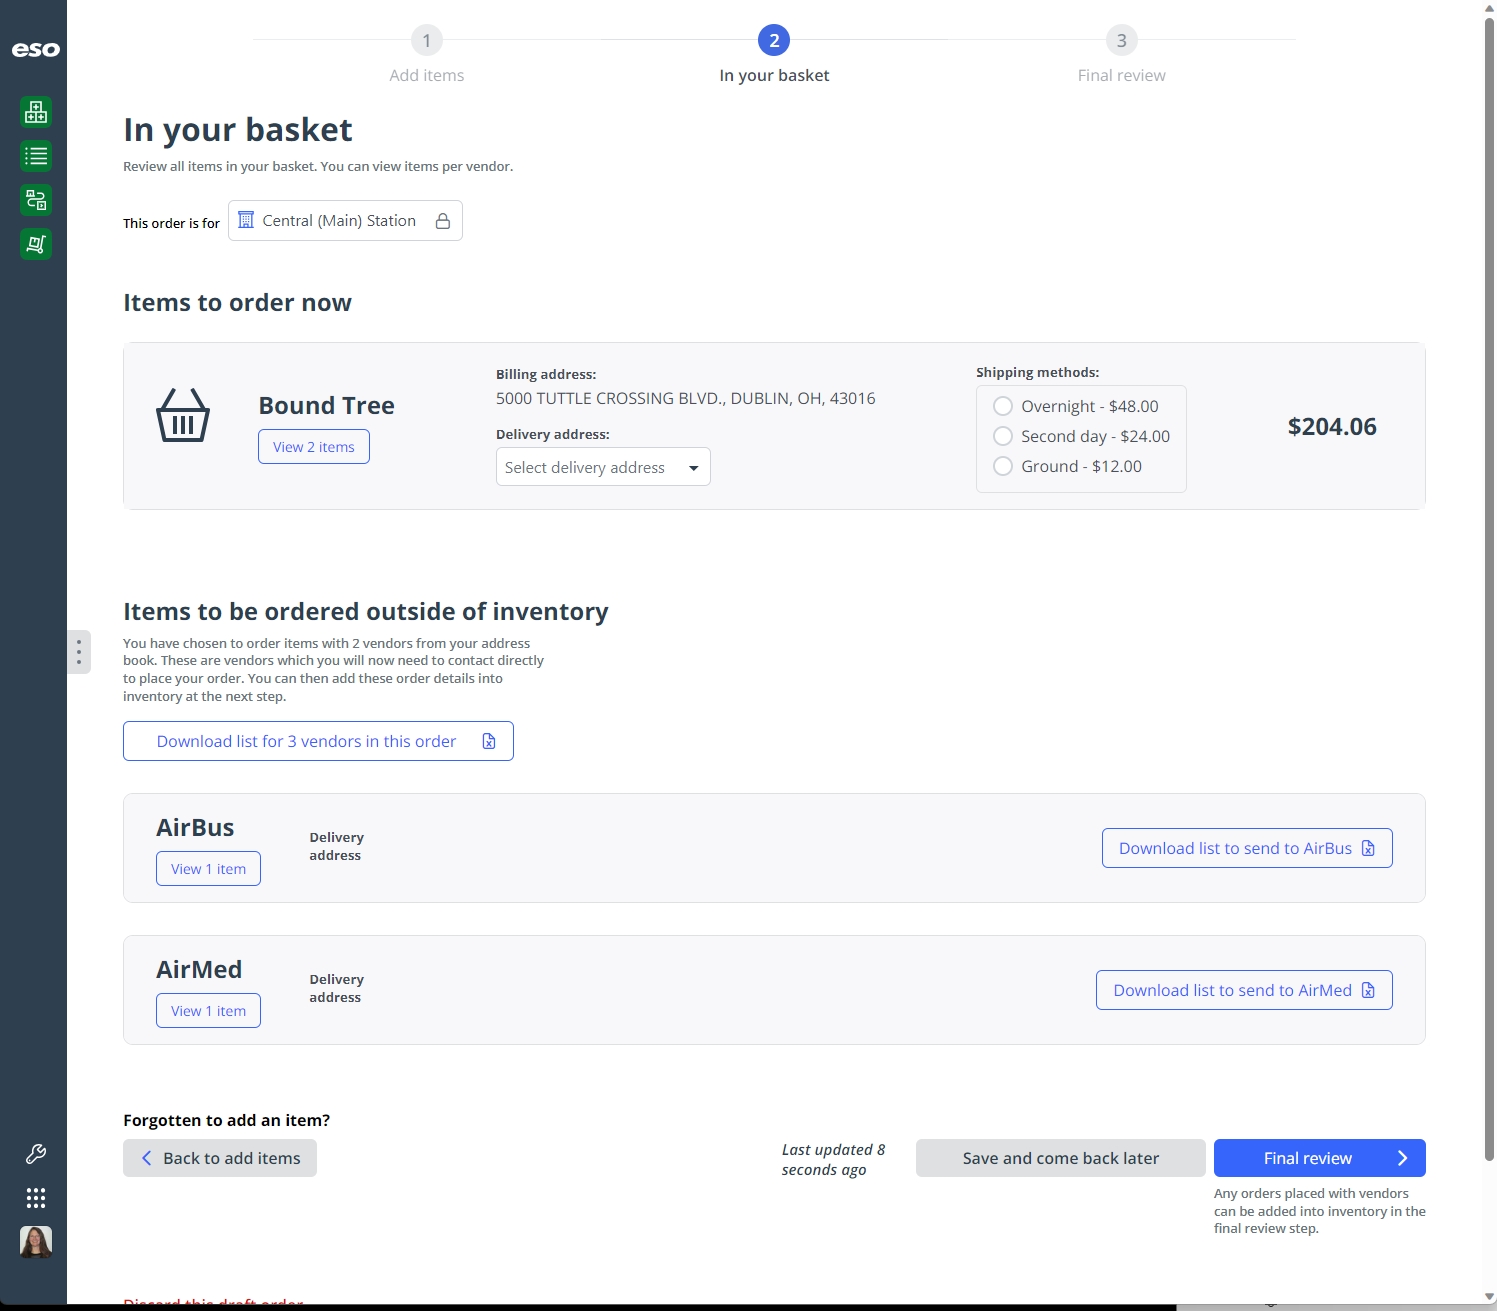Download list to send to AirBus
Image resolution: width=1497 pixels, height=1311 pixels.
[1247, 848]
